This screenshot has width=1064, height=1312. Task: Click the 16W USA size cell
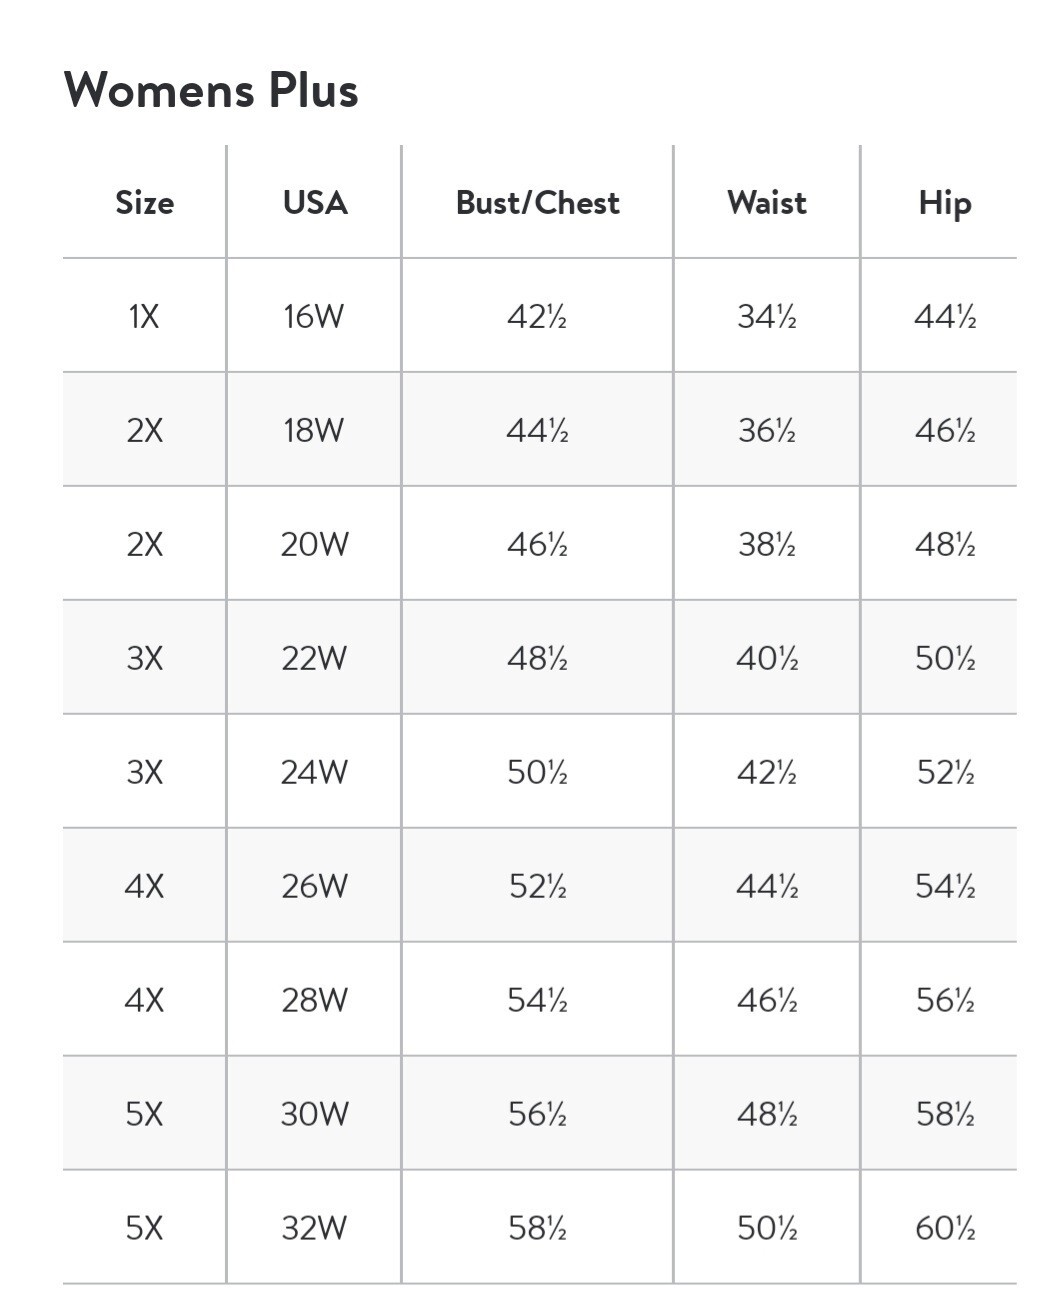pos(313,316)
